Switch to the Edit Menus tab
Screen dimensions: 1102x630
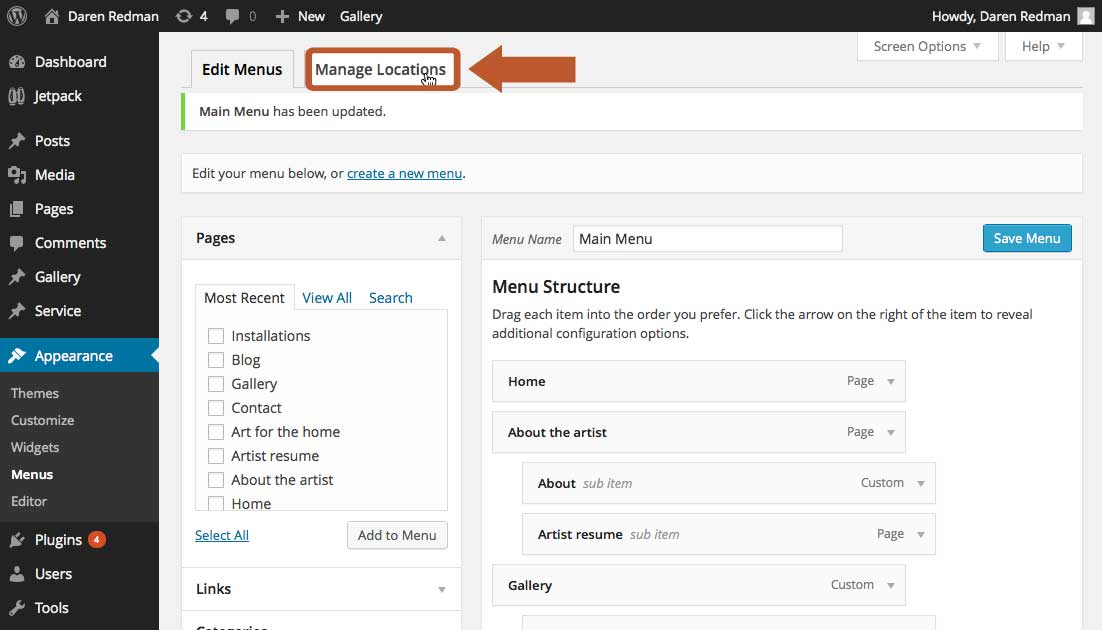242,70
